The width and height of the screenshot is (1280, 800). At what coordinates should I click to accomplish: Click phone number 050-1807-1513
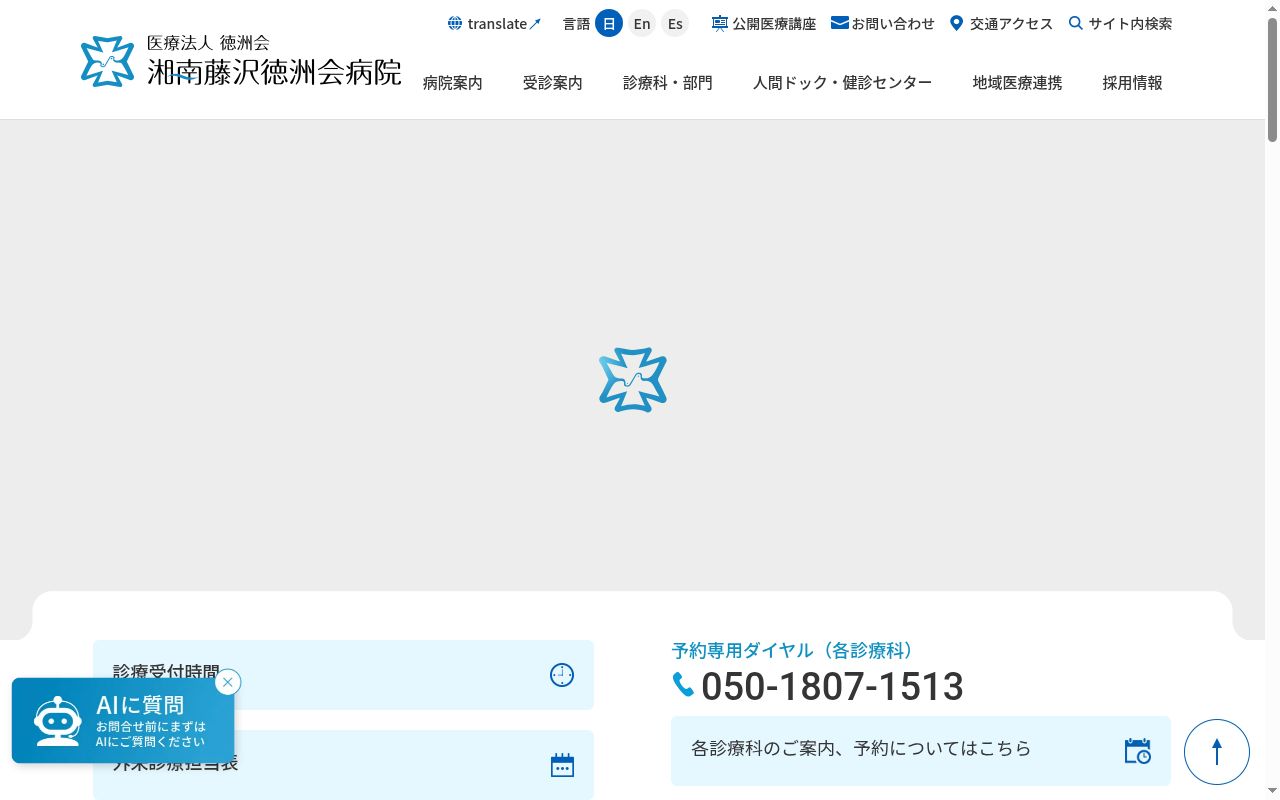[832, 686]
